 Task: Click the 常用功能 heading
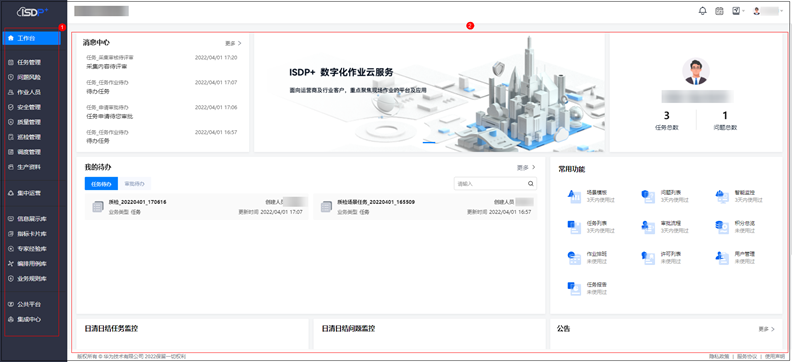(571, 169)
